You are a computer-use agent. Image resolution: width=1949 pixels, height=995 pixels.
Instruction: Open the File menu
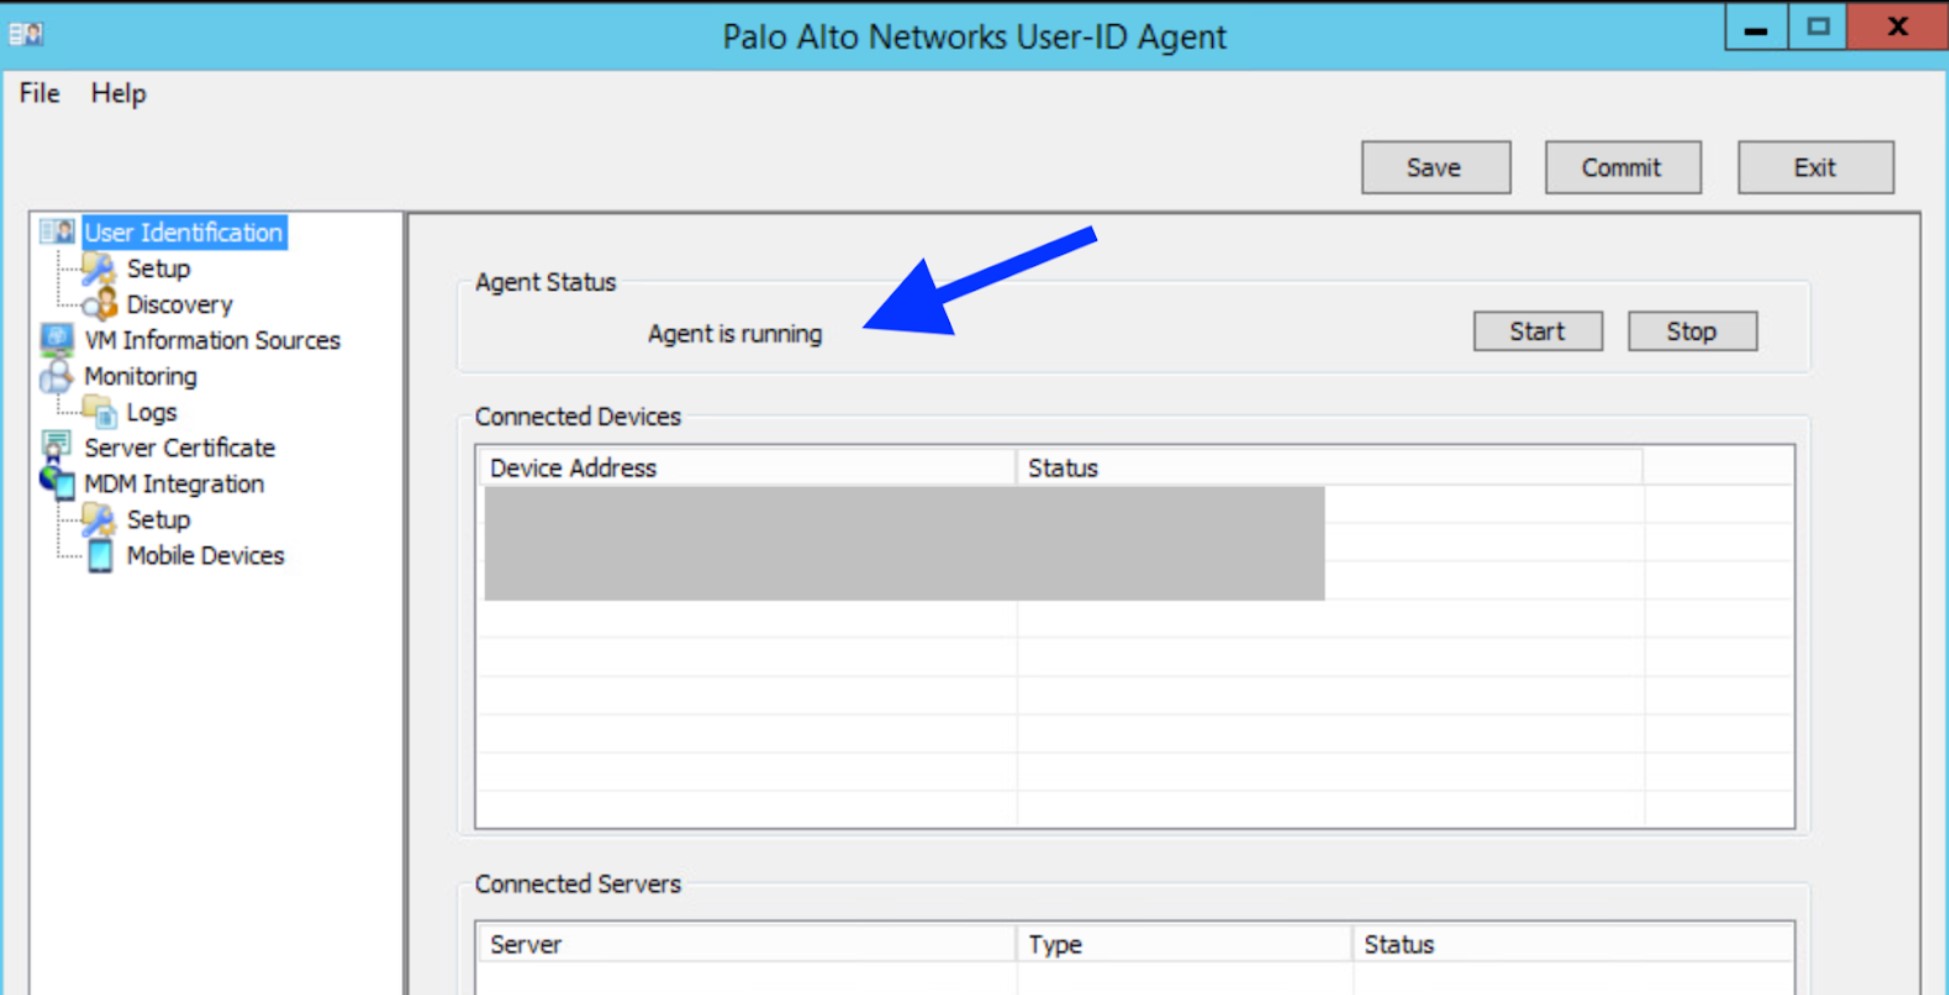40,93
